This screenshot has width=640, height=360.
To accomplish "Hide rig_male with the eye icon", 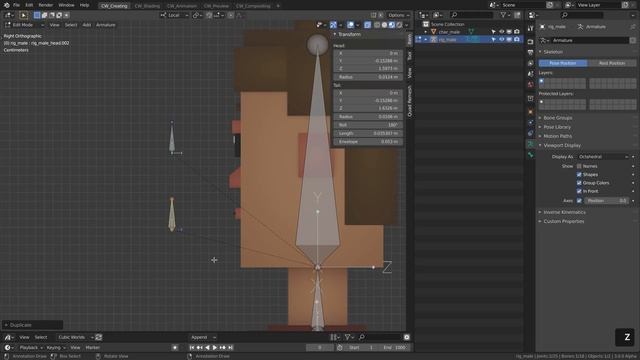I will tap(502, 40).
